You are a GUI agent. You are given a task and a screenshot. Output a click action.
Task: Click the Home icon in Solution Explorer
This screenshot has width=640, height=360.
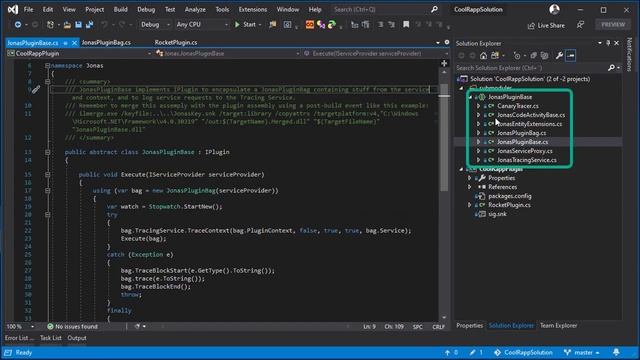click(483, 56)
